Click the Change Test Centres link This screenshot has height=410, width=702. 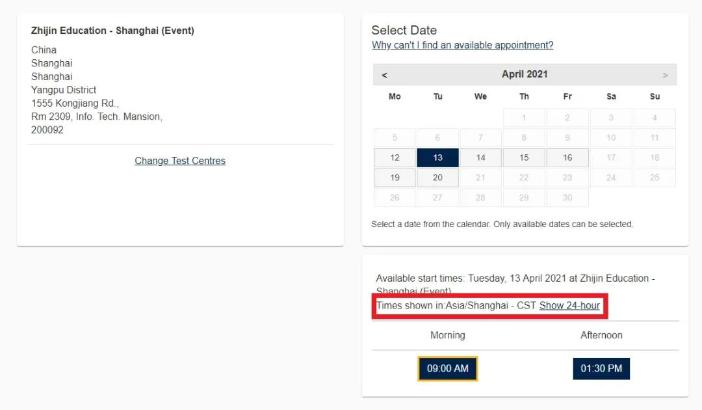(180, 161)
